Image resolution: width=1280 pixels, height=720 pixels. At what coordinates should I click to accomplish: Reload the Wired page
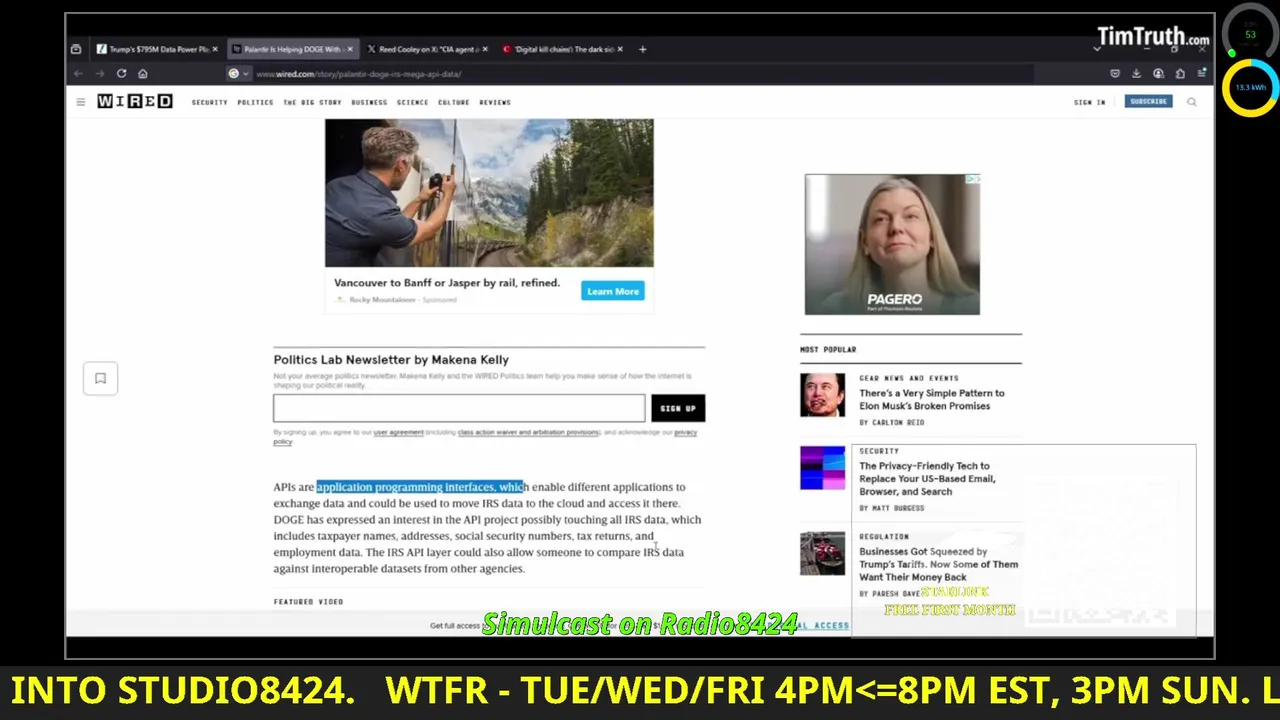coord(121,74)
